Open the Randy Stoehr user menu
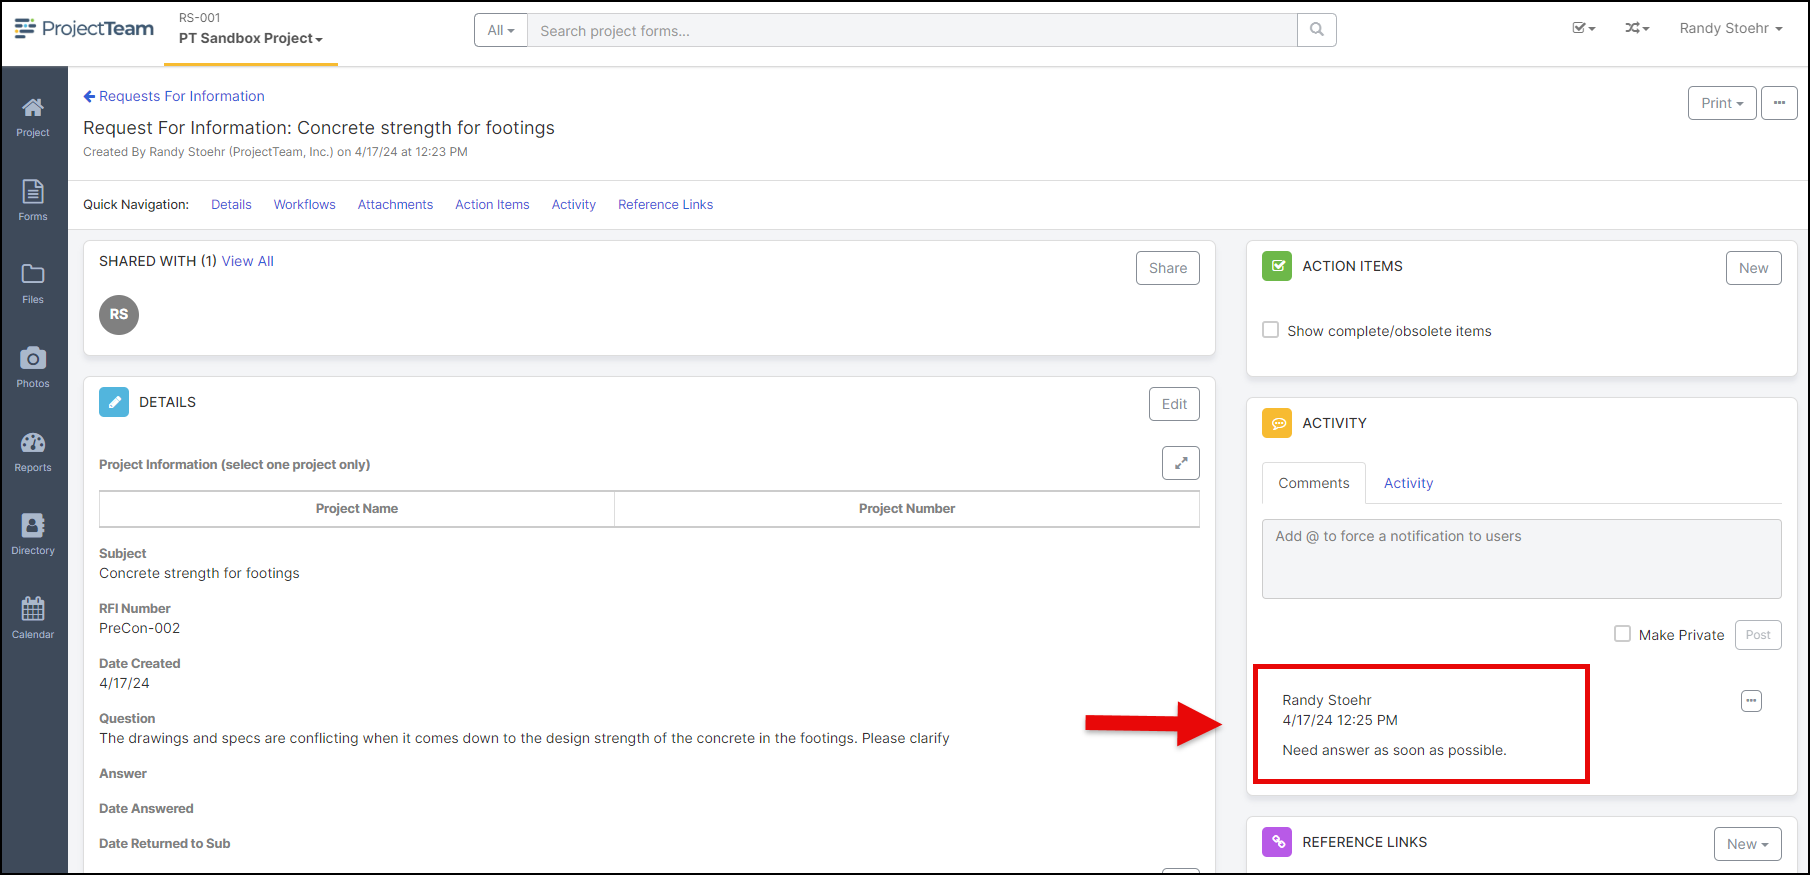This screenshot has width=1810, height=875. pyautogui.click(x=1731, y=28)
